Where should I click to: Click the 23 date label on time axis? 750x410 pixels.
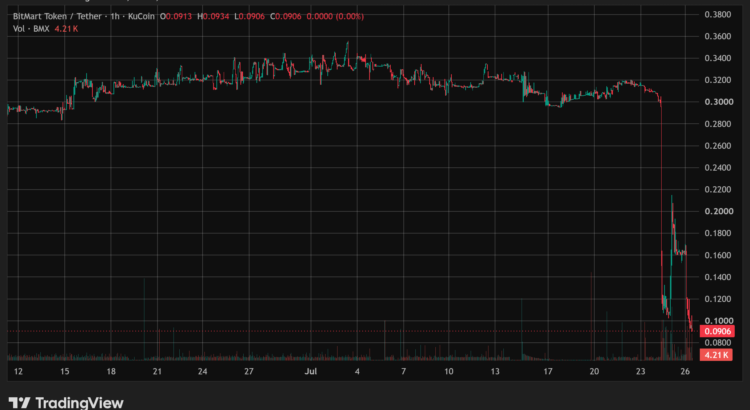click(x=640, y=371)
